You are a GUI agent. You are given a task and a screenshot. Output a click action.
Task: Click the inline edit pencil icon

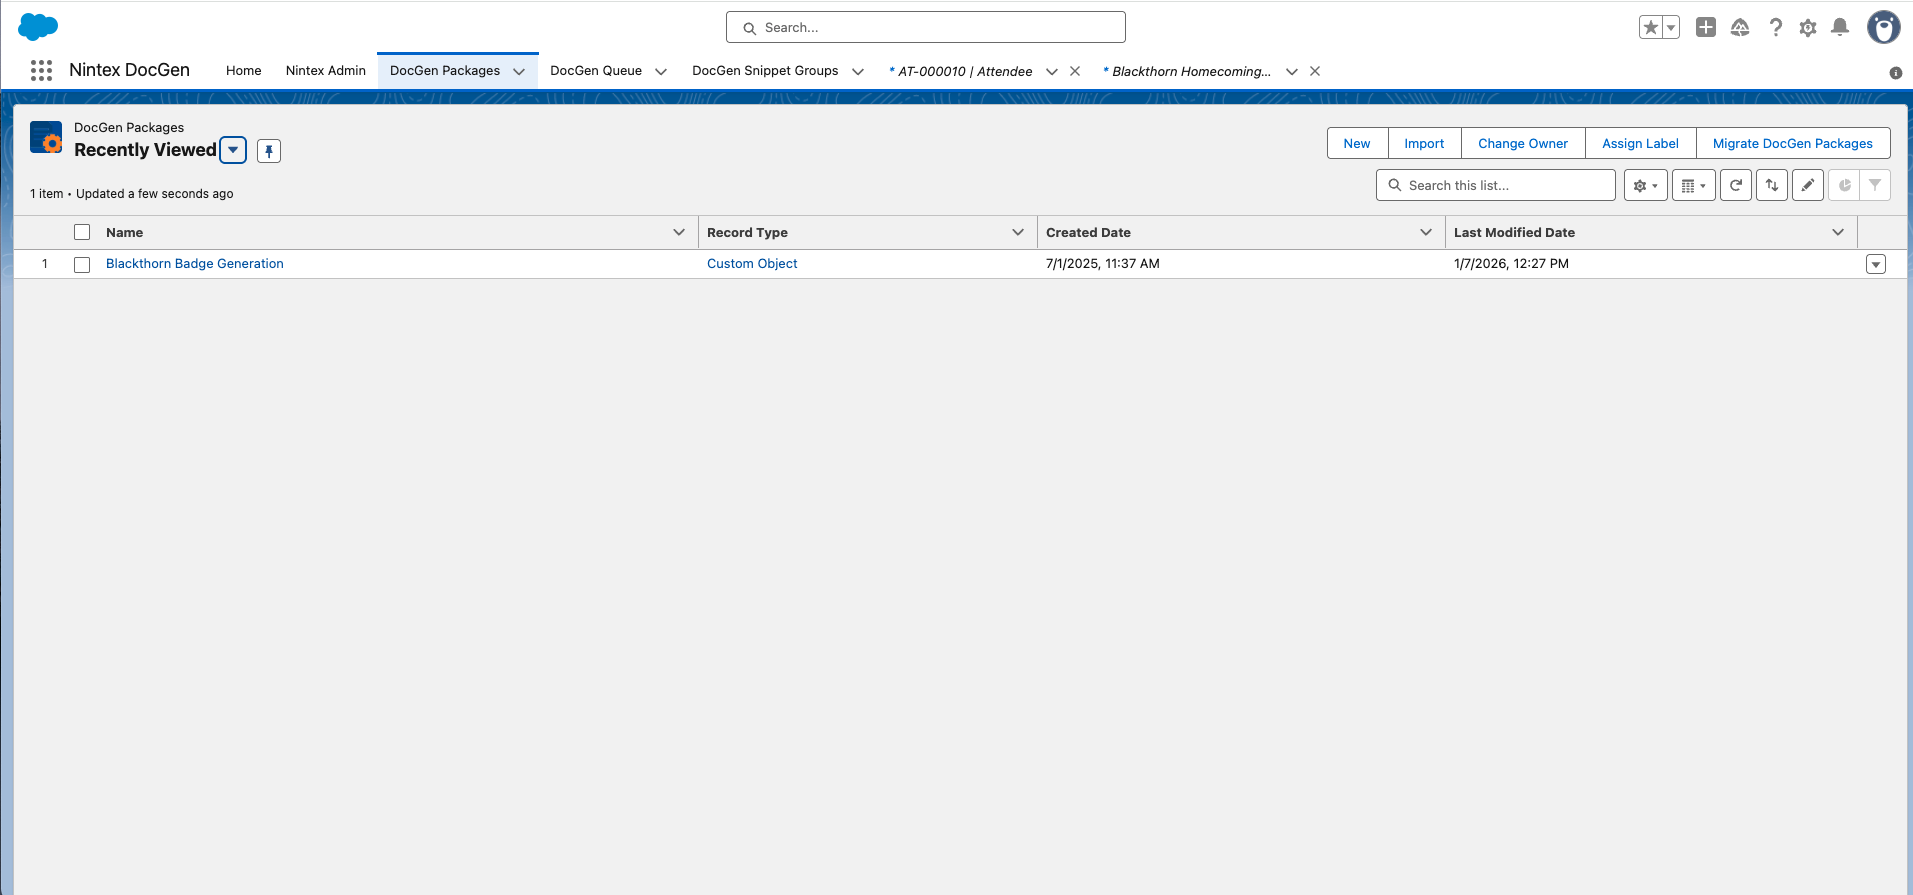coord(1807,186)
